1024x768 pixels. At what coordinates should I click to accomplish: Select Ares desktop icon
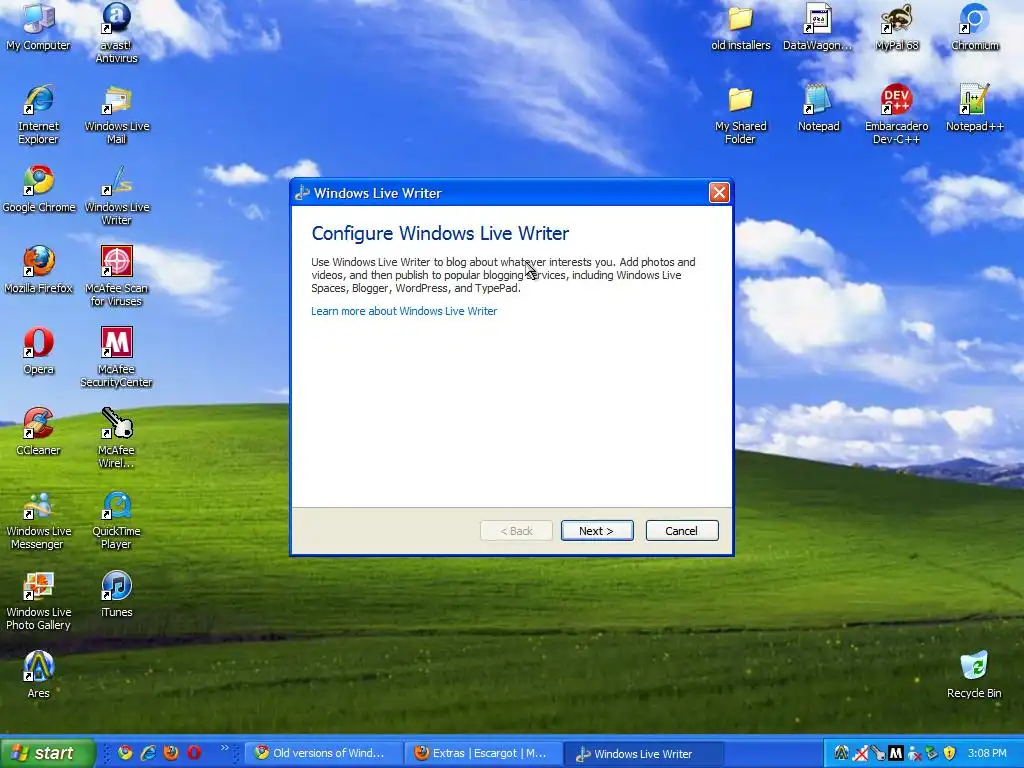pos(39,675)
